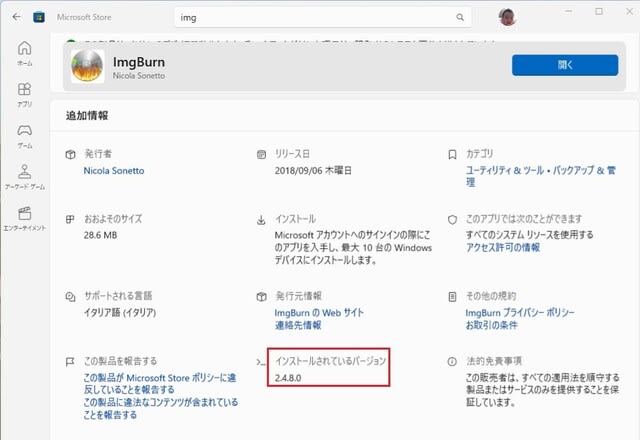Click the 発行者 package icon
640x440 pixels.
[x=70, y=154]
